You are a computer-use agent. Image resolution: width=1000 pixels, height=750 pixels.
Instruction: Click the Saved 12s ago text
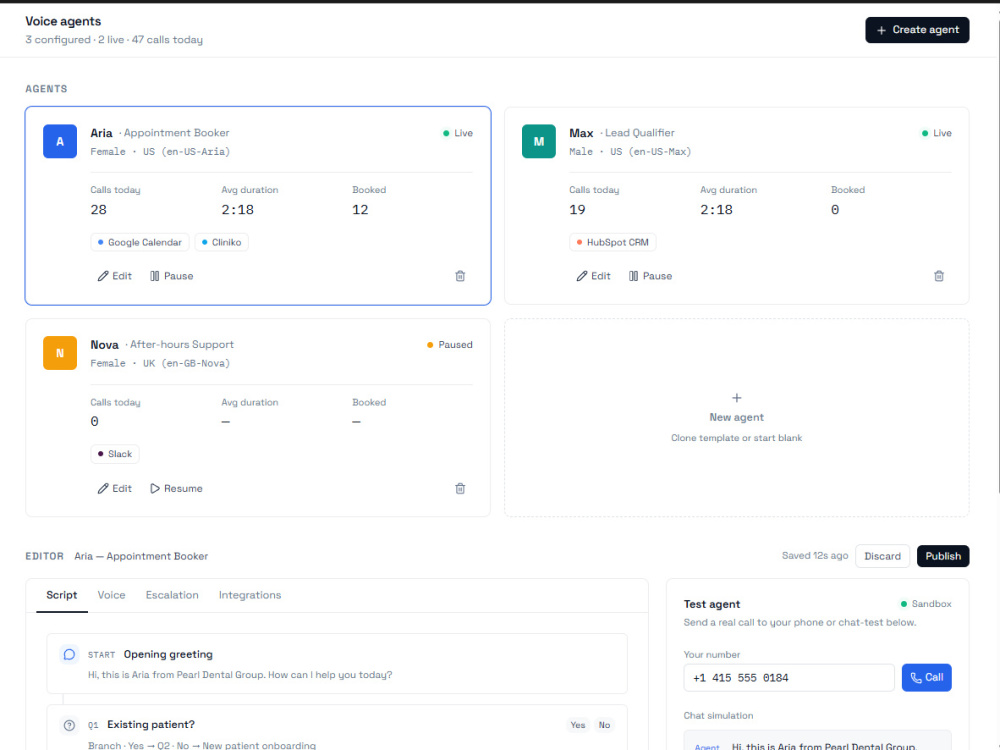pyautogui.click(x=815, y=555)
